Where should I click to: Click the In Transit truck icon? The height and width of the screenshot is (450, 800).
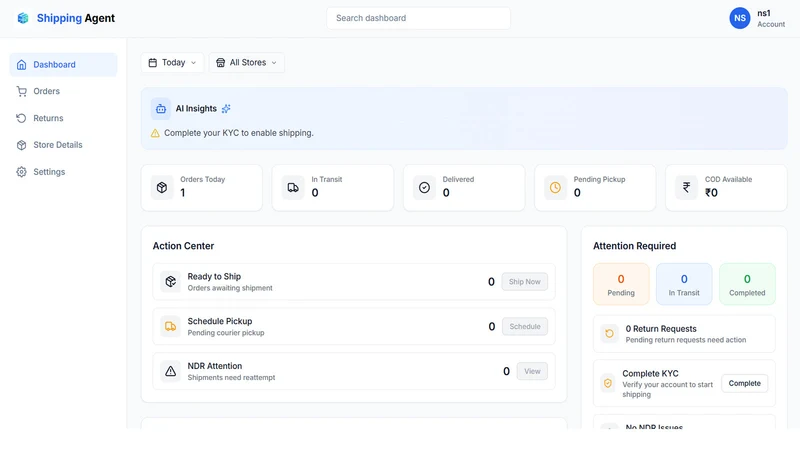(293, 188)
